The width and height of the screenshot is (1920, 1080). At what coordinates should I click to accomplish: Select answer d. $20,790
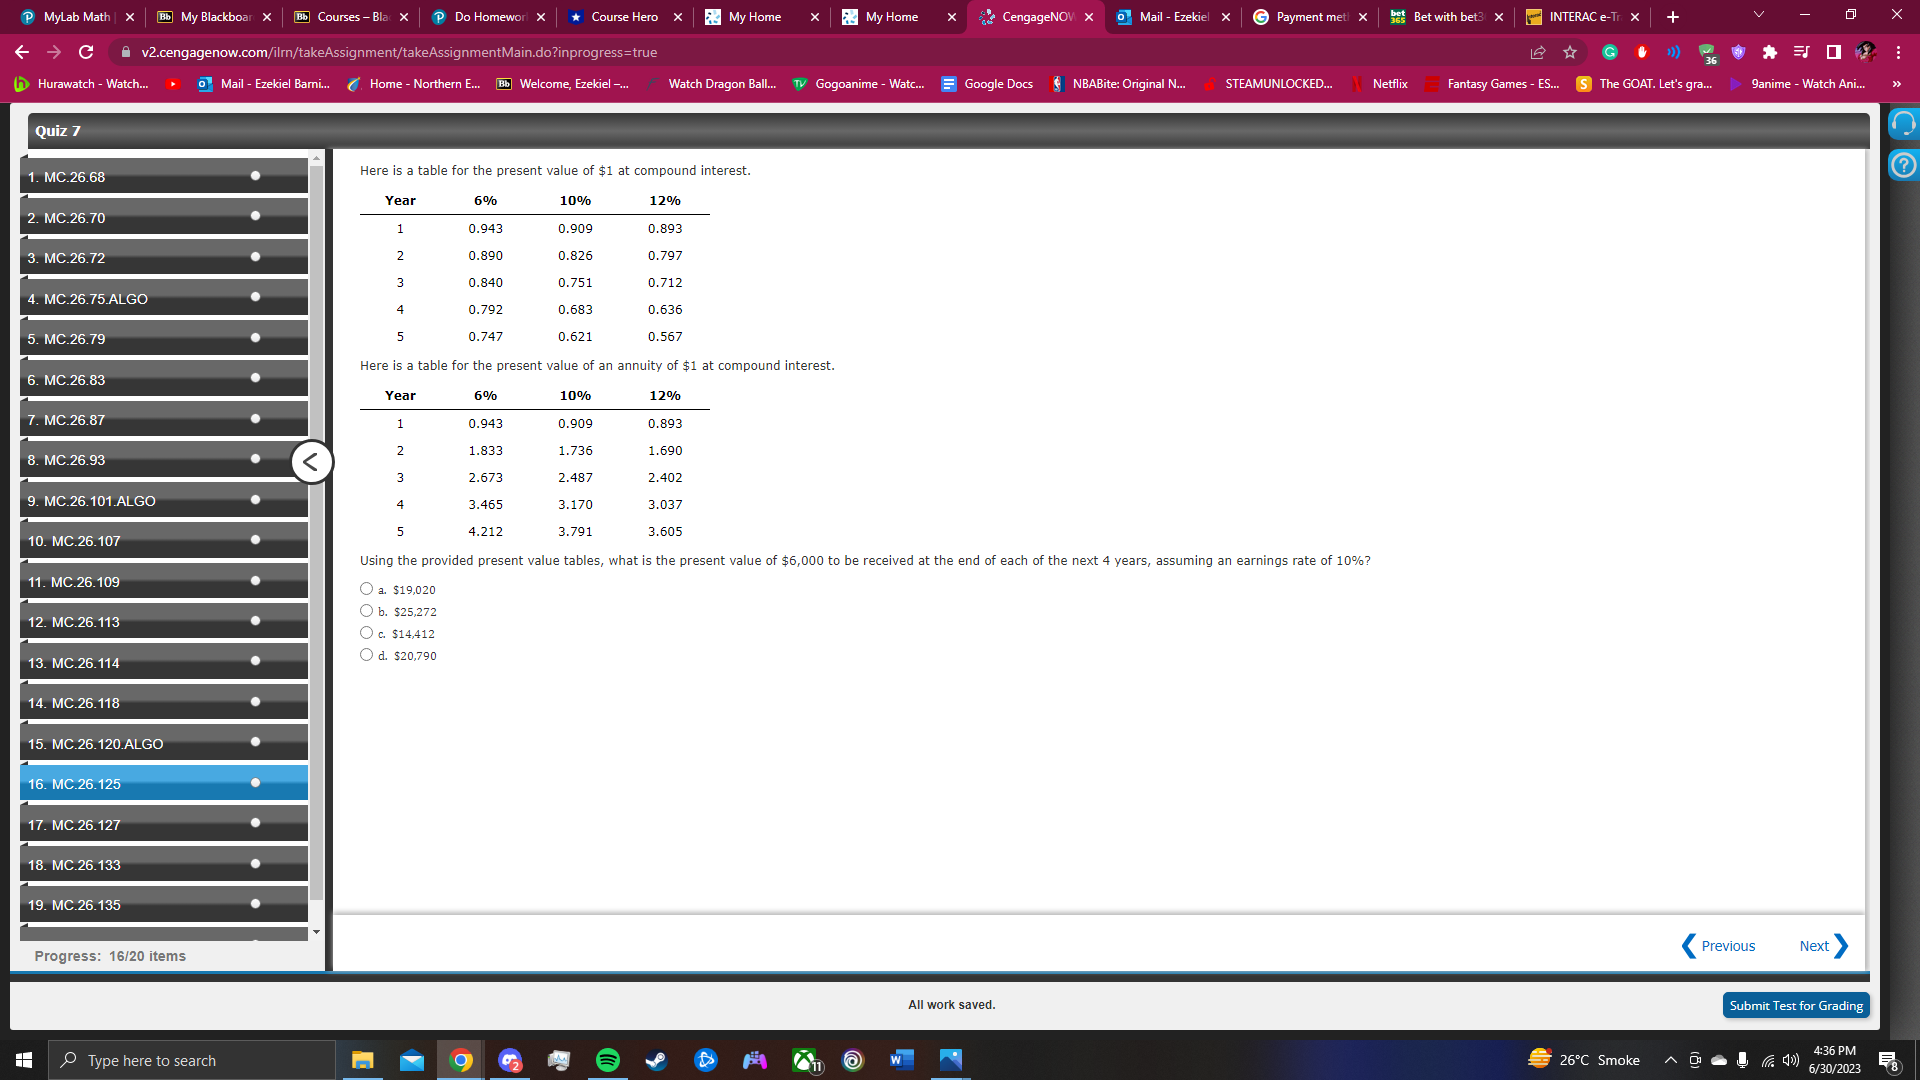[x=366, y=654]
